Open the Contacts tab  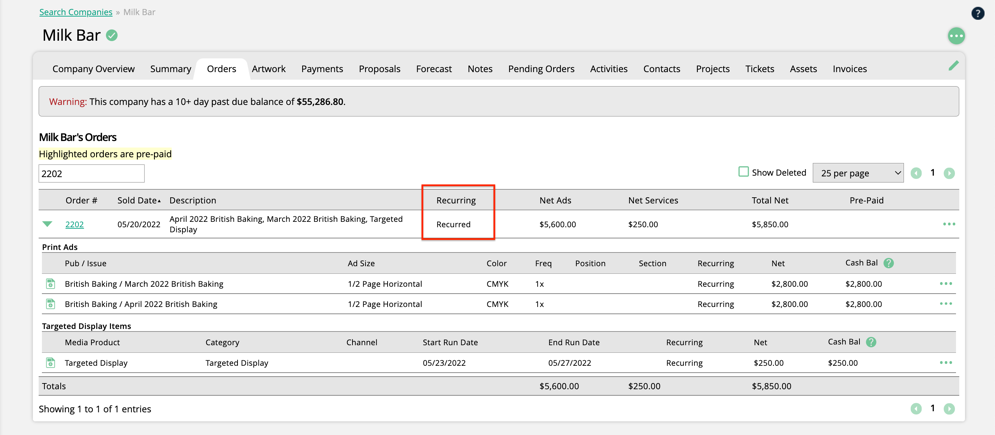pos(662,68)
